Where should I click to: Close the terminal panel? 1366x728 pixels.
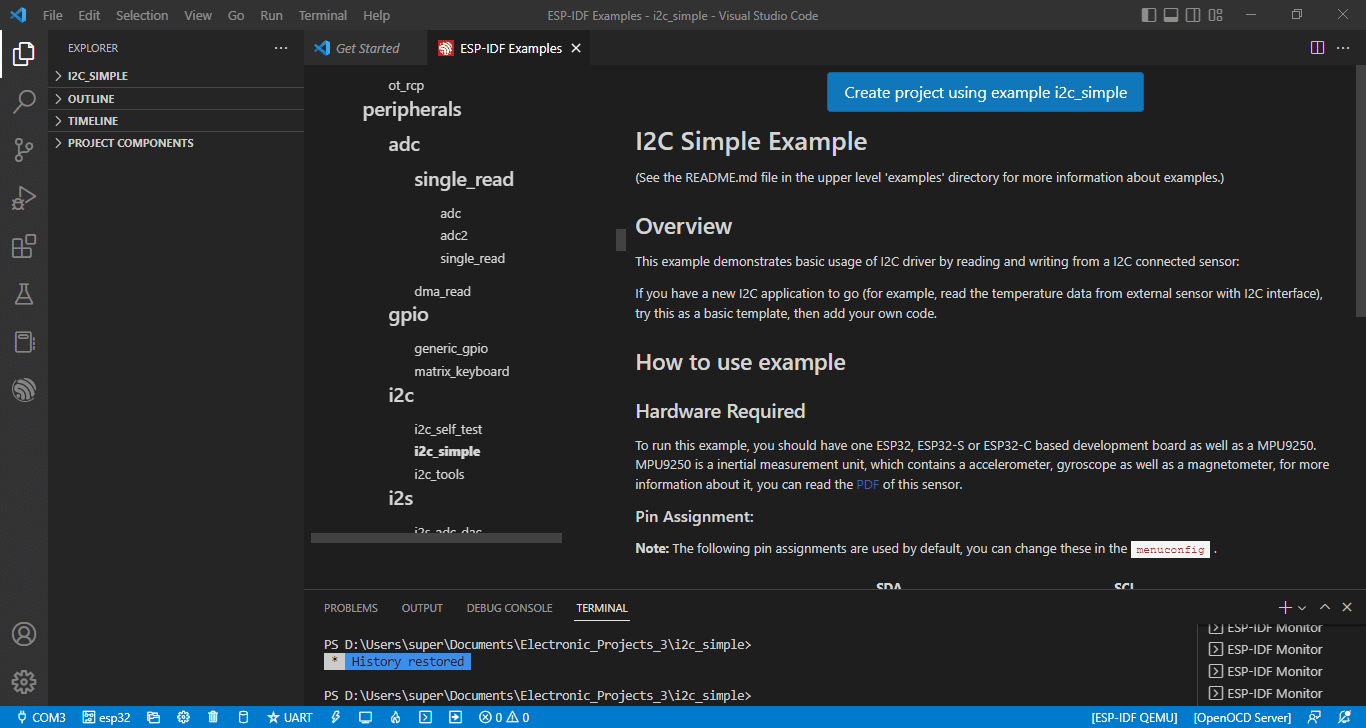pos(1347,607)
